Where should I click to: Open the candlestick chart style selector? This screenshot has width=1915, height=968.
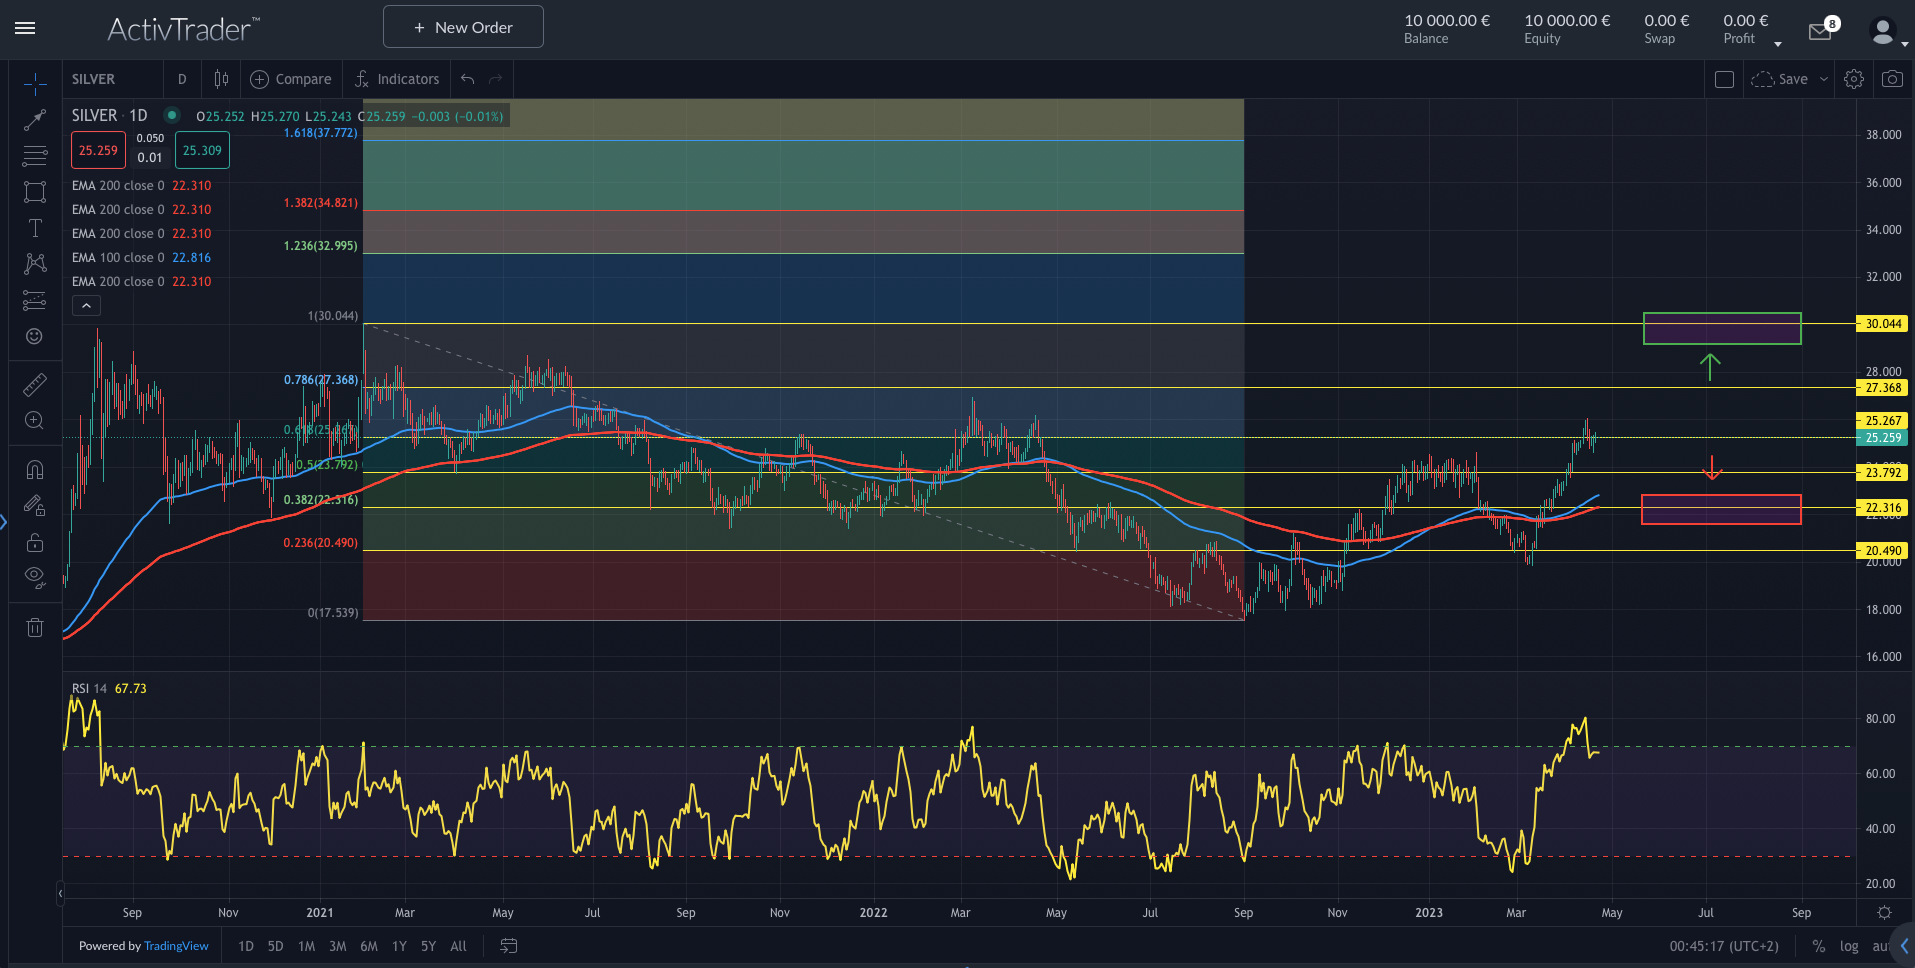(221, 79)
